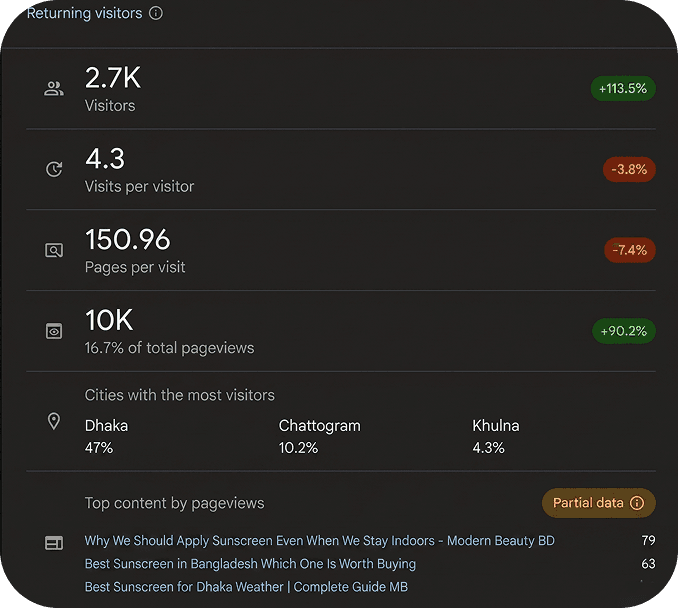Click the clock-arrow icon for Visits per visitor
The image size is (678, 608).
click(x=54, y=169)
